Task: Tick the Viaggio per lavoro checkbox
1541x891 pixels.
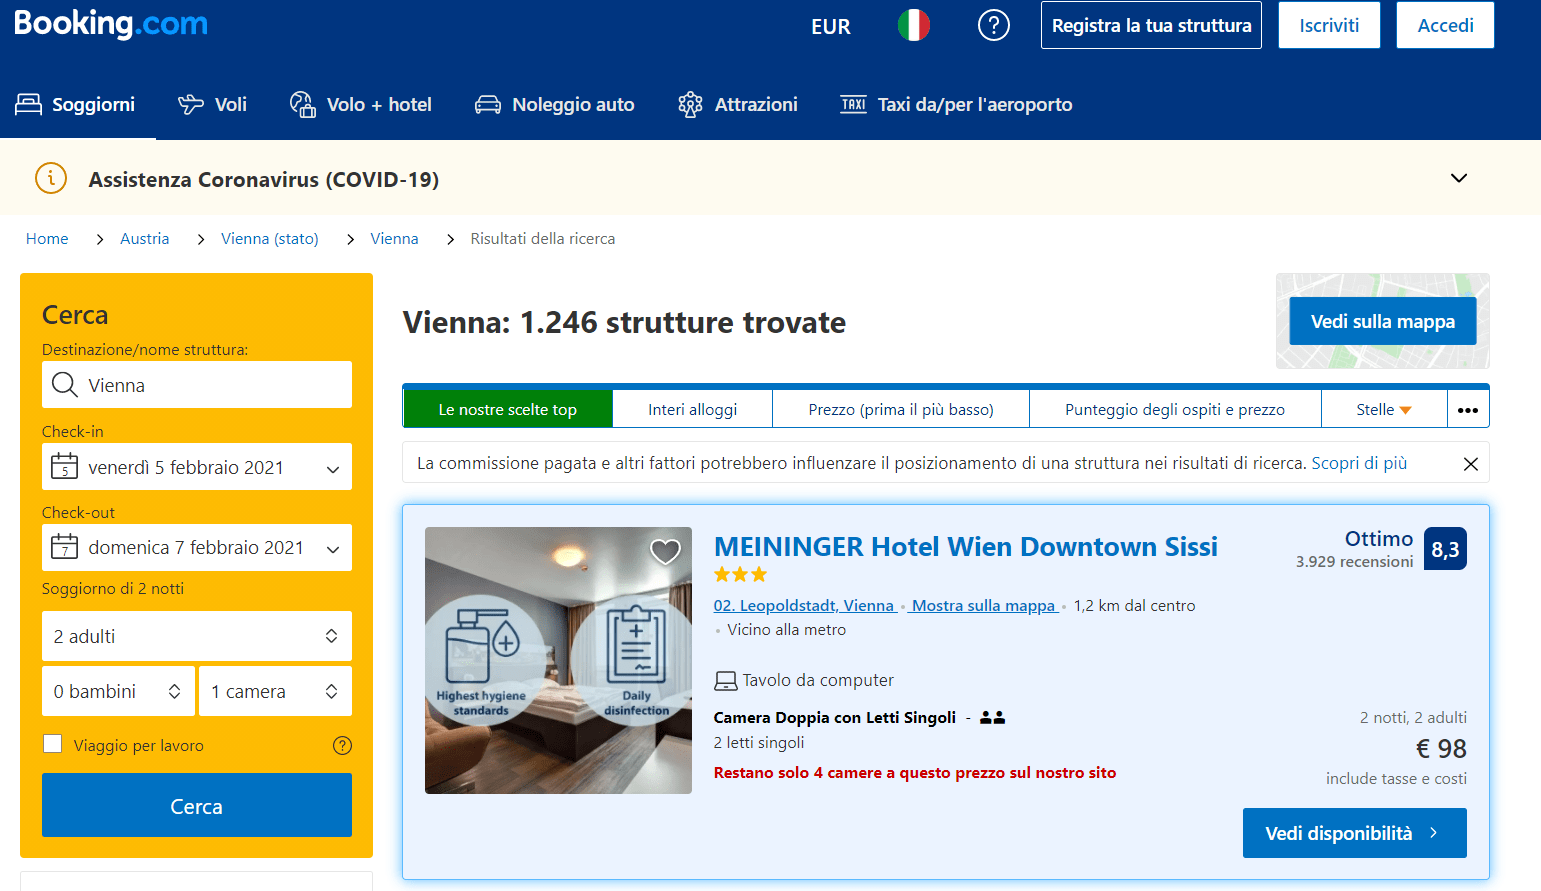Action: click(x=53, y=744)
